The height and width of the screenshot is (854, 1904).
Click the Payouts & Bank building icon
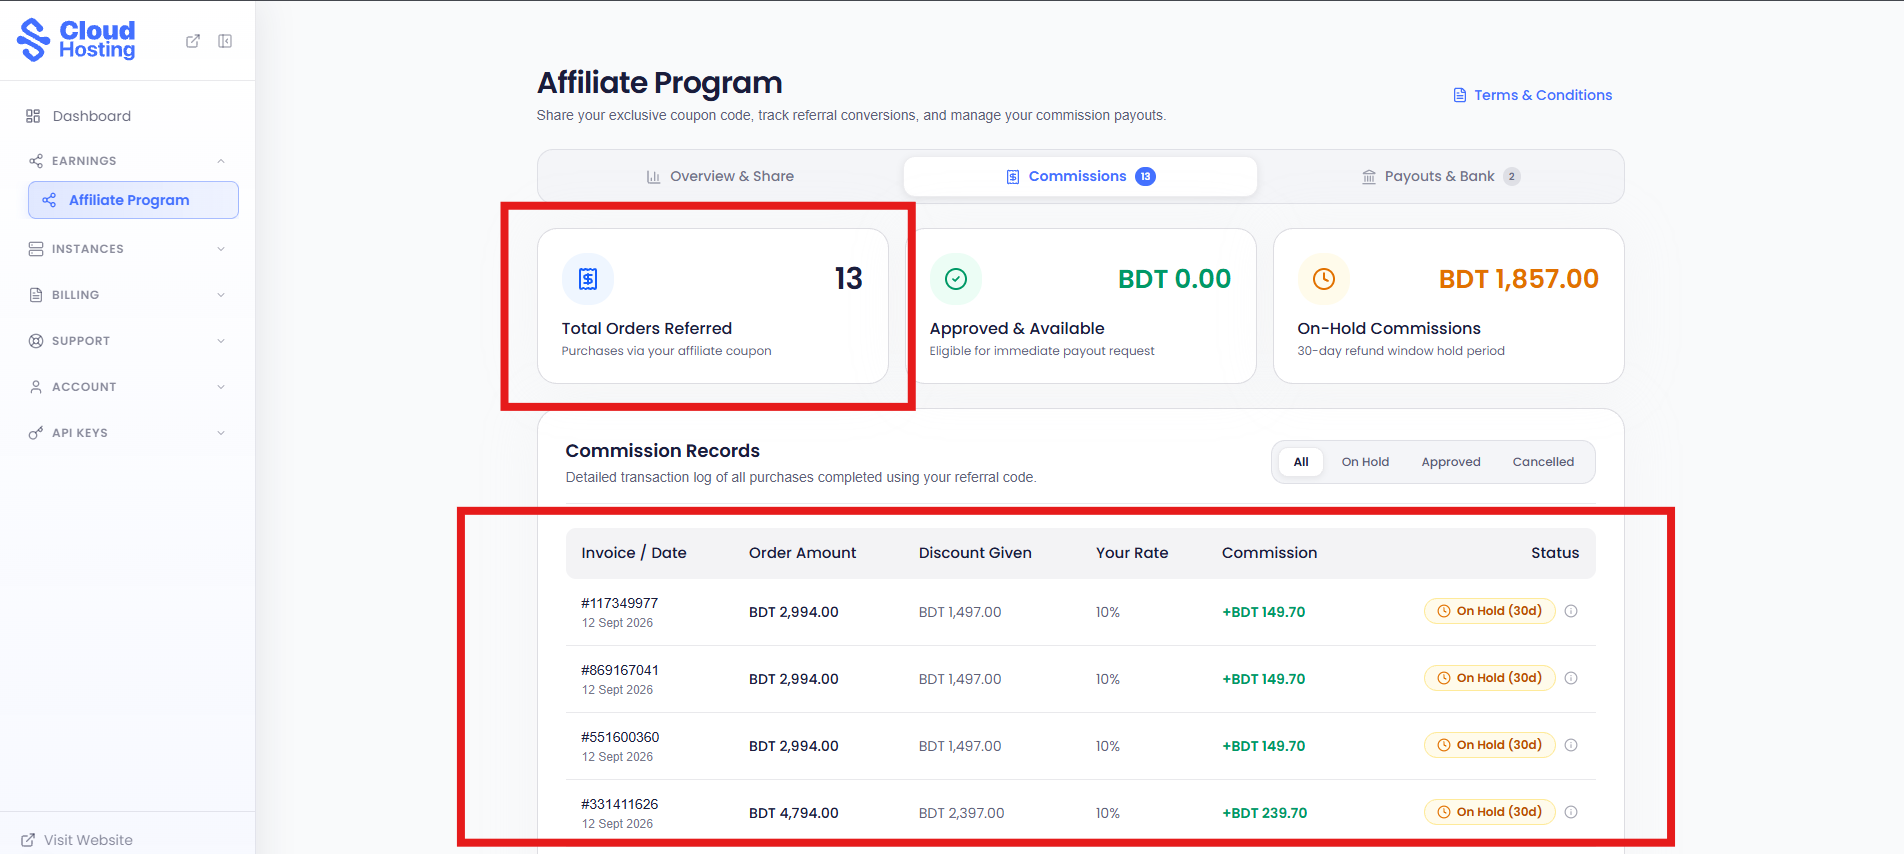1369,177
